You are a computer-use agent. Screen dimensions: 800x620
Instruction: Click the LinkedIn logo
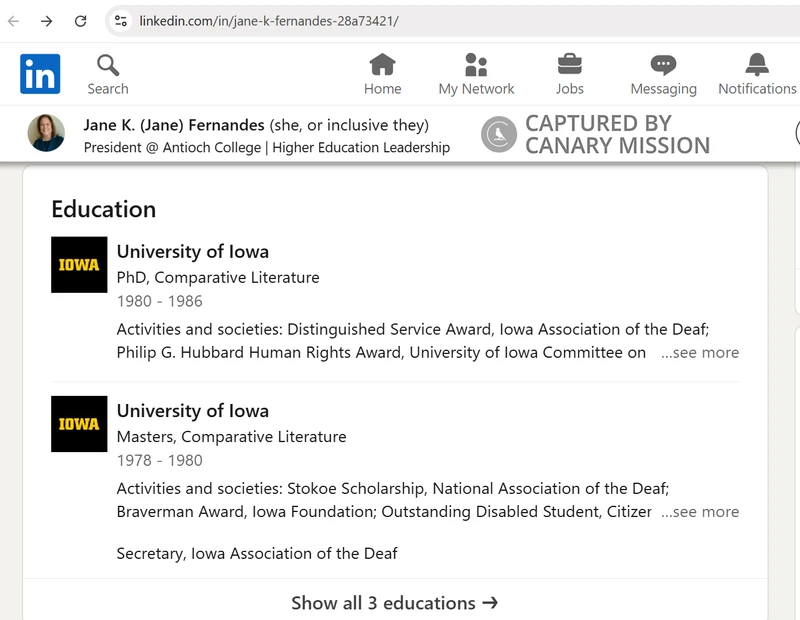click(40, 74)
